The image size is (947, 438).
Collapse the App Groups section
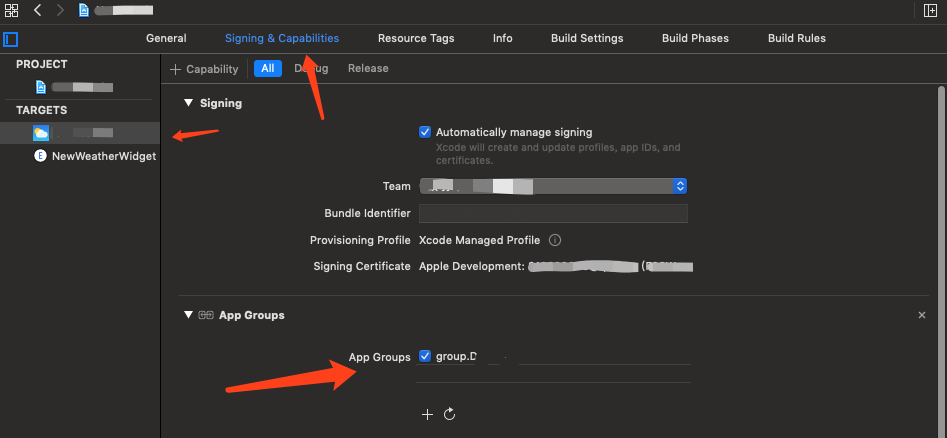[x=188, y=315]
